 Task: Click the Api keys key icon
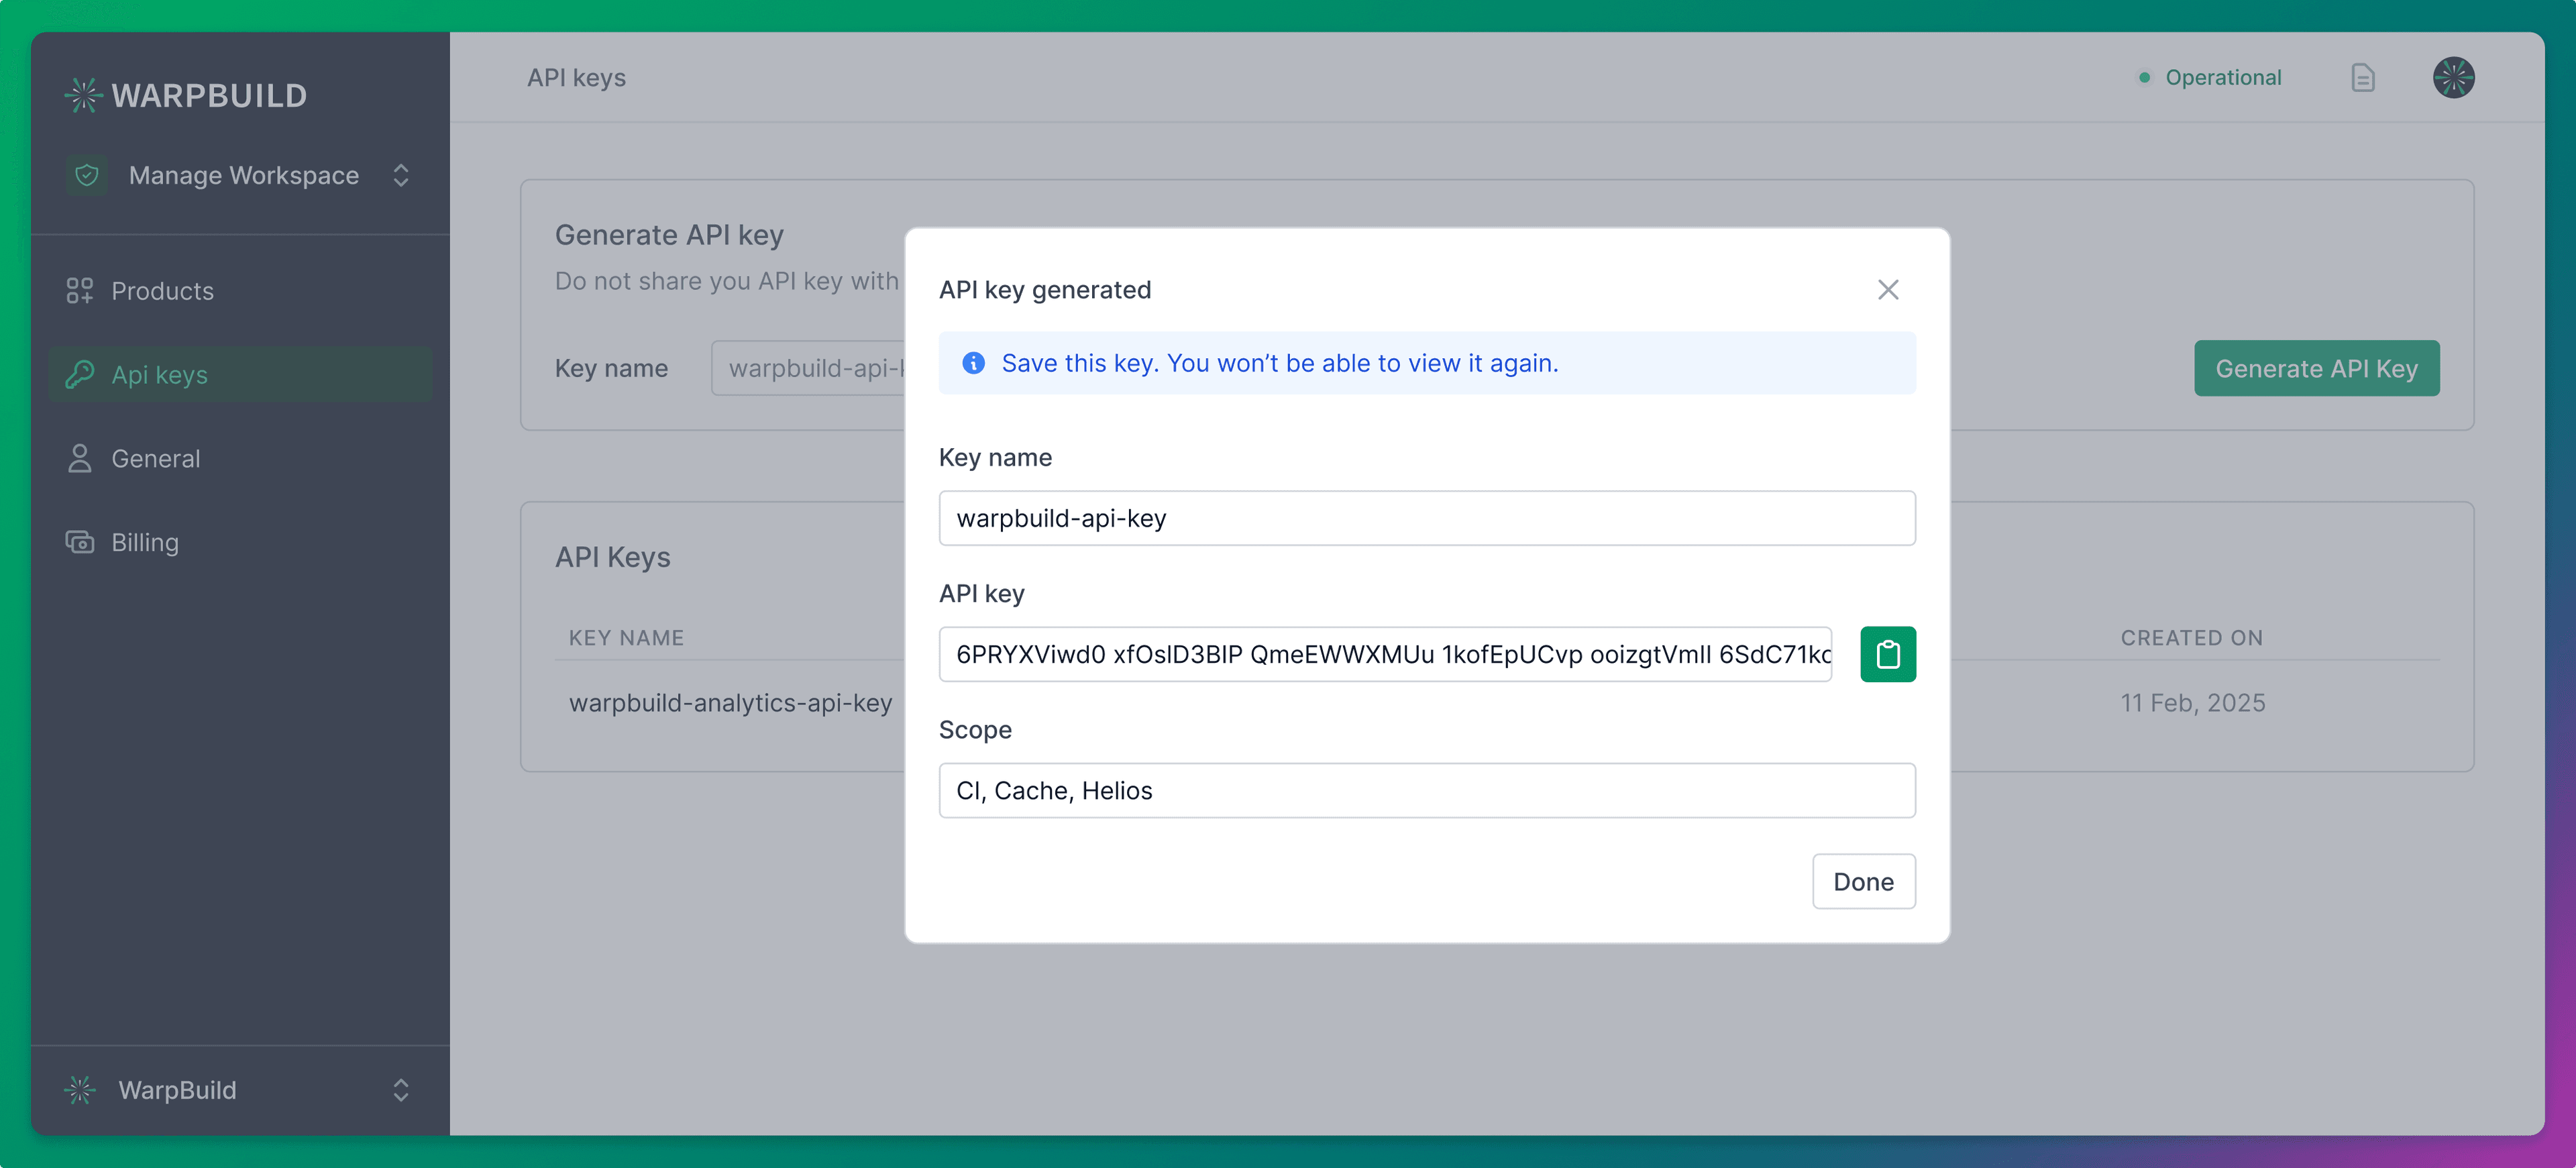coord(80,375)
